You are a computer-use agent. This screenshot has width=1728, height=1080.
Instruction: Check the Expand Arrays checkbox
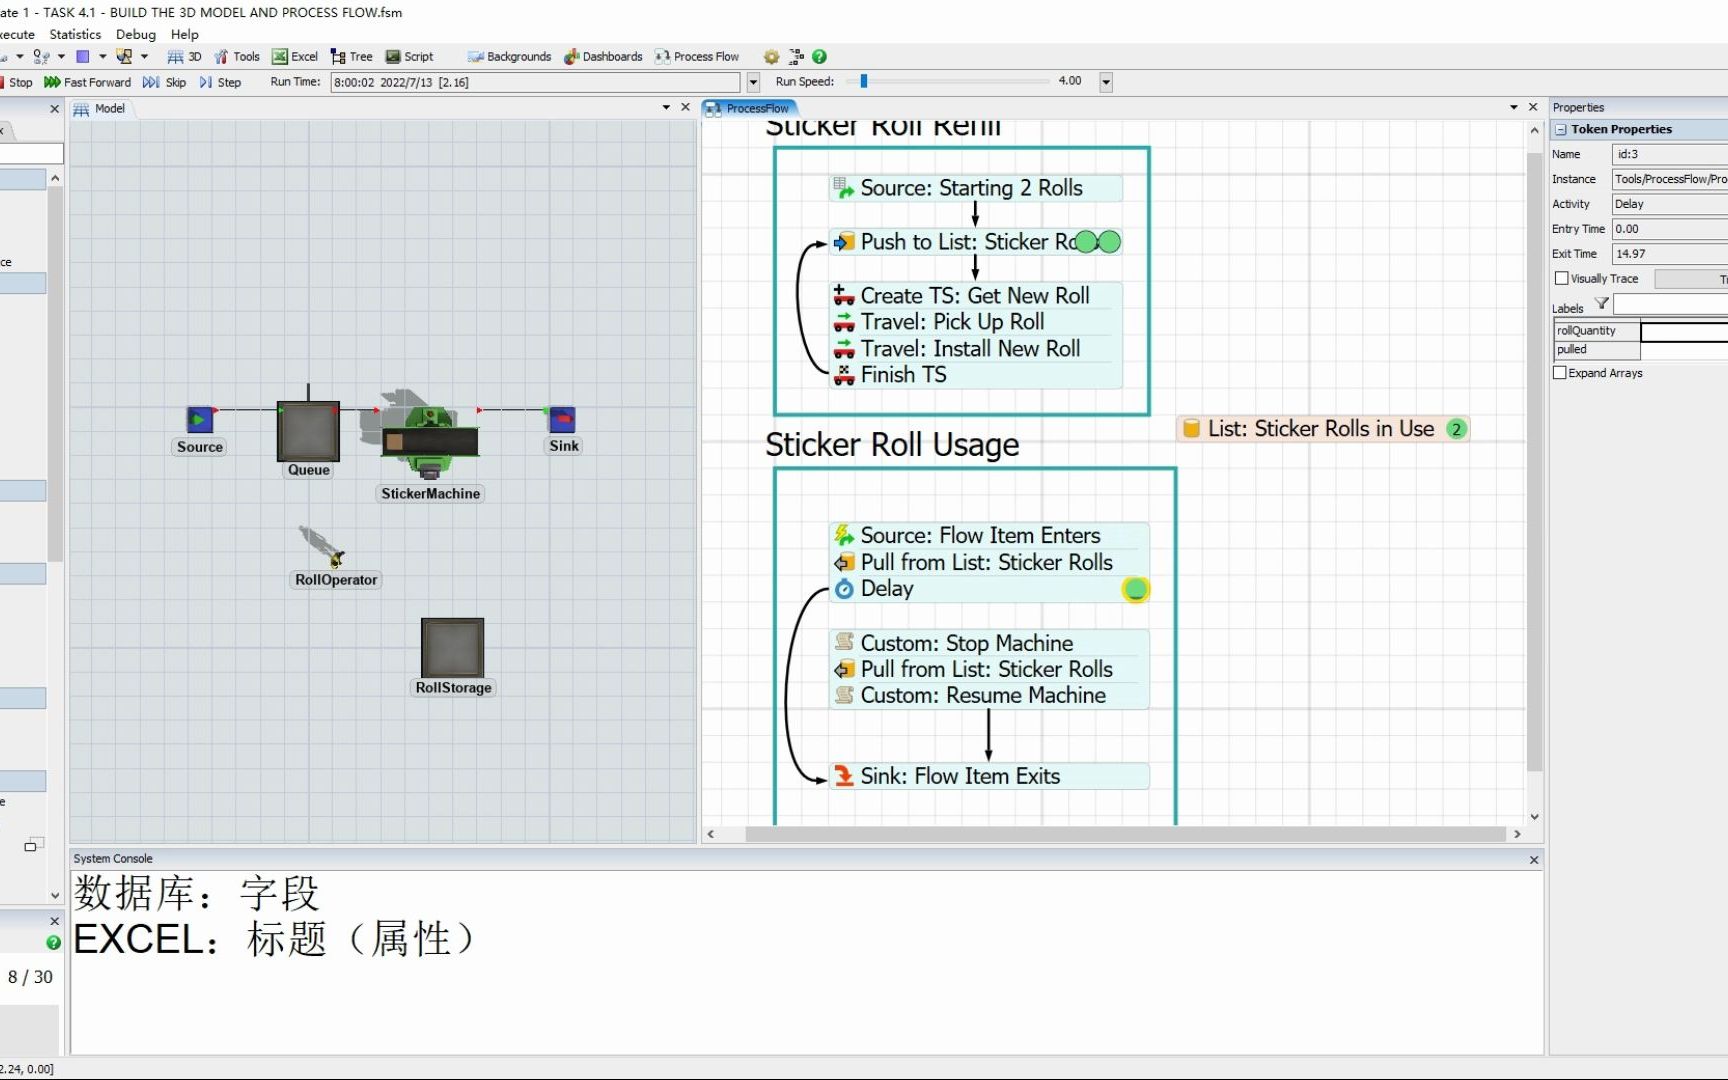point(1560,372)
